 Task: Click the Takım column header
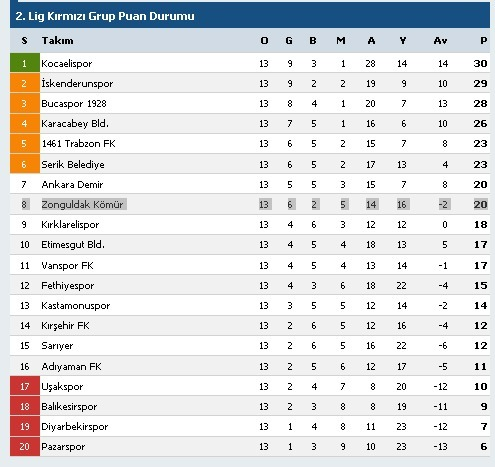[x=57, y=41]
